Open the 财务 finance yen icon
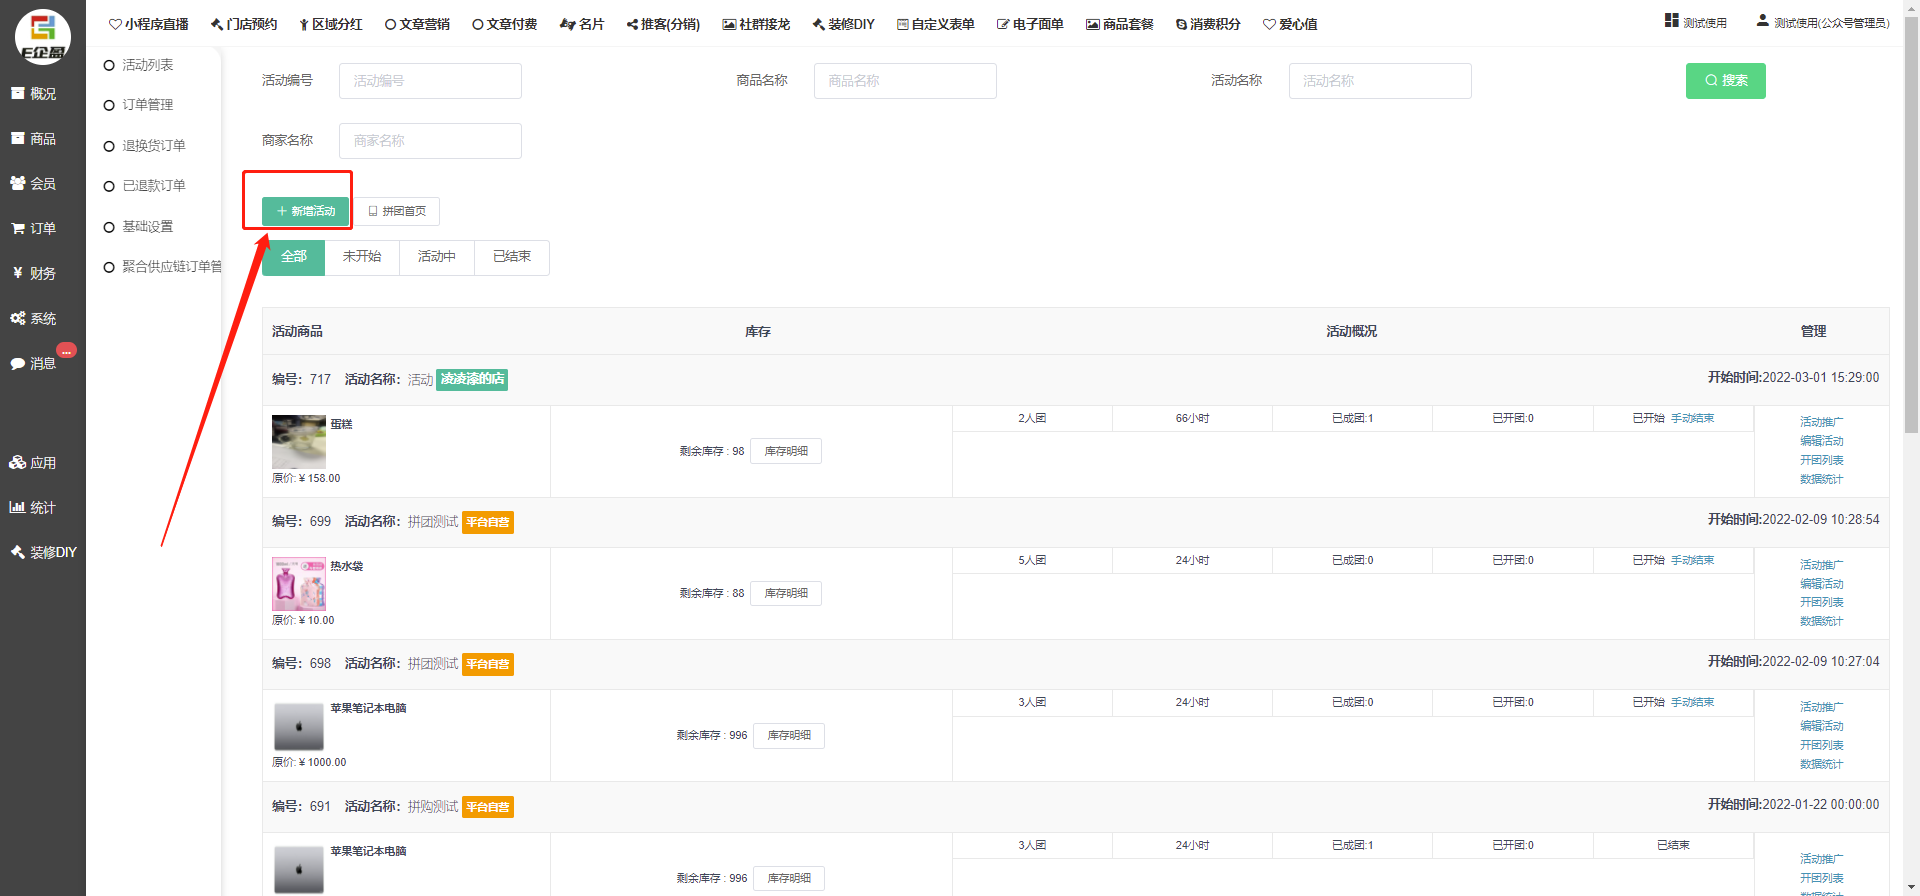The width and height of the screenshot is (1920, 896). click(x=34, y=274)
